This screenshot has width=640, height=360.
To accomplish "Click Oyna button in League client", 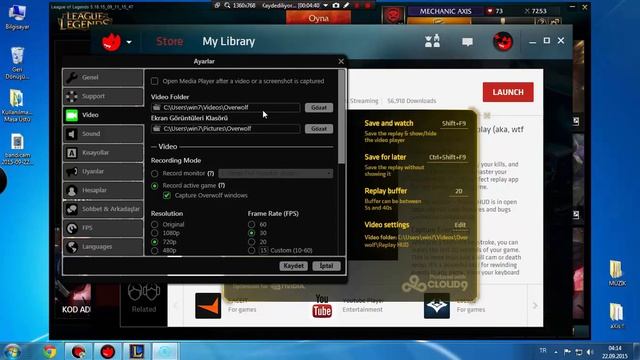I will pyautogui.click(x=318, y=18).
